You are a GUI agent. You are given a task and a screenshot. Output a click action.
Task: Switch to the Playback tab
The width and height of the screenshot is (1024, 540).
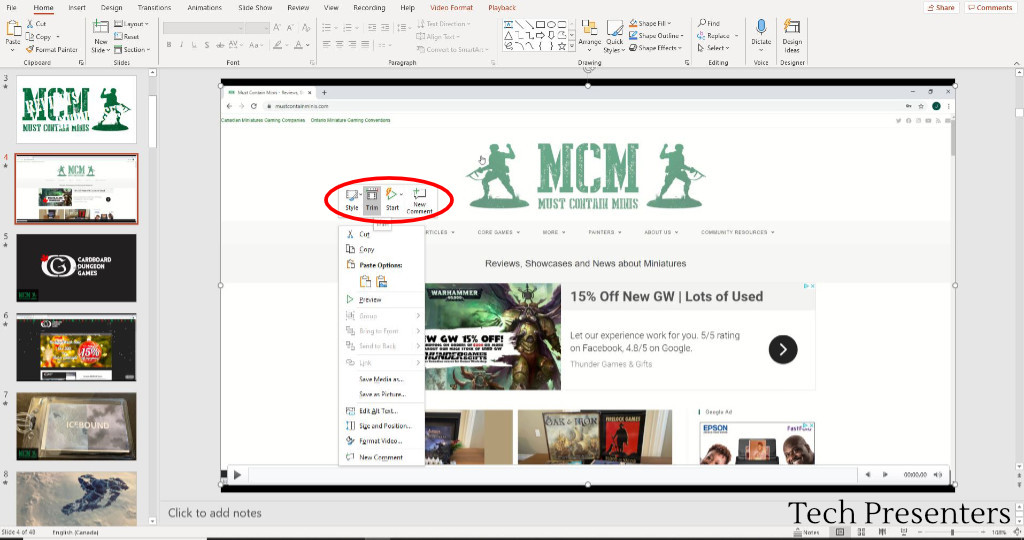click(x=502, y=8)
